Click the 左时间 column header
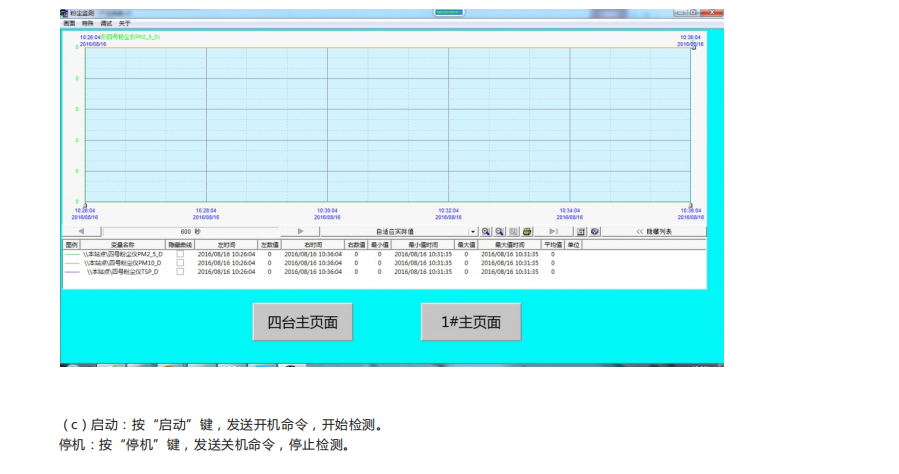 (226, 245)
